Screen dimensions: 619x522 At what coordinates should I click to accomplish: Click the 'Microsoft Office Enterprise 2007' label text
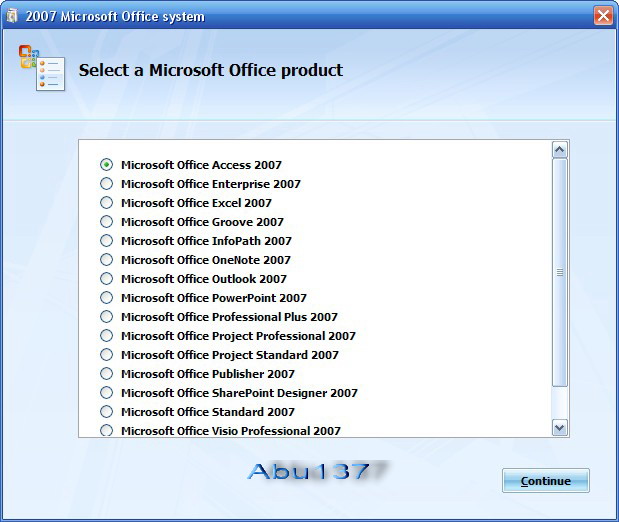pos(211,184)
